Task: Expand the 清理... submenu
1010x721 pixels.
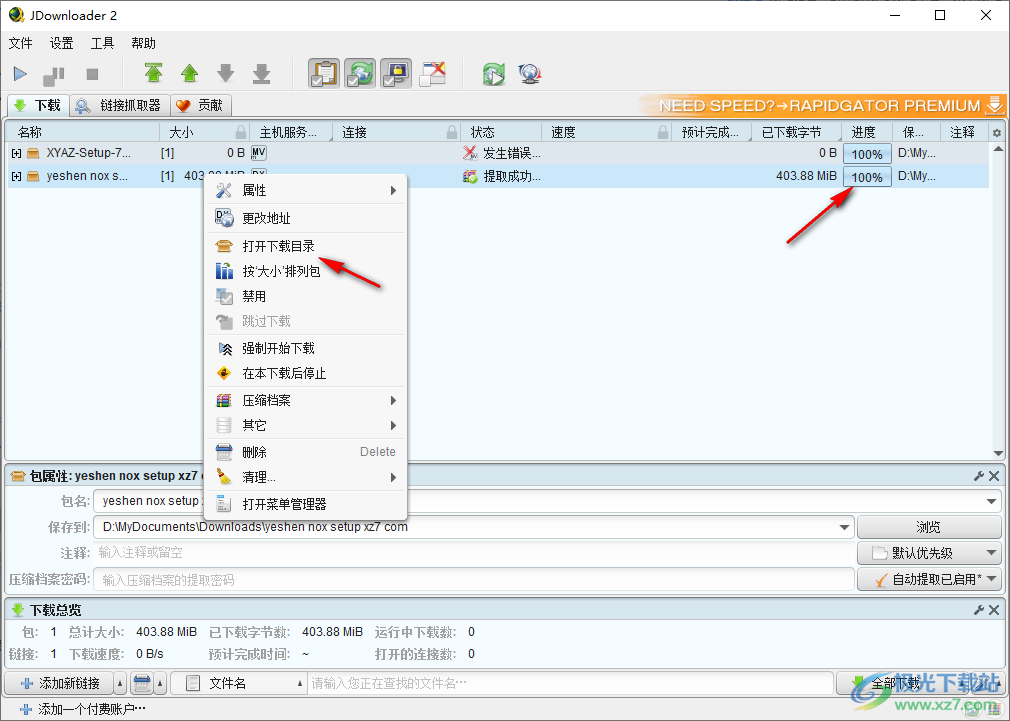Action: (305, 477)
